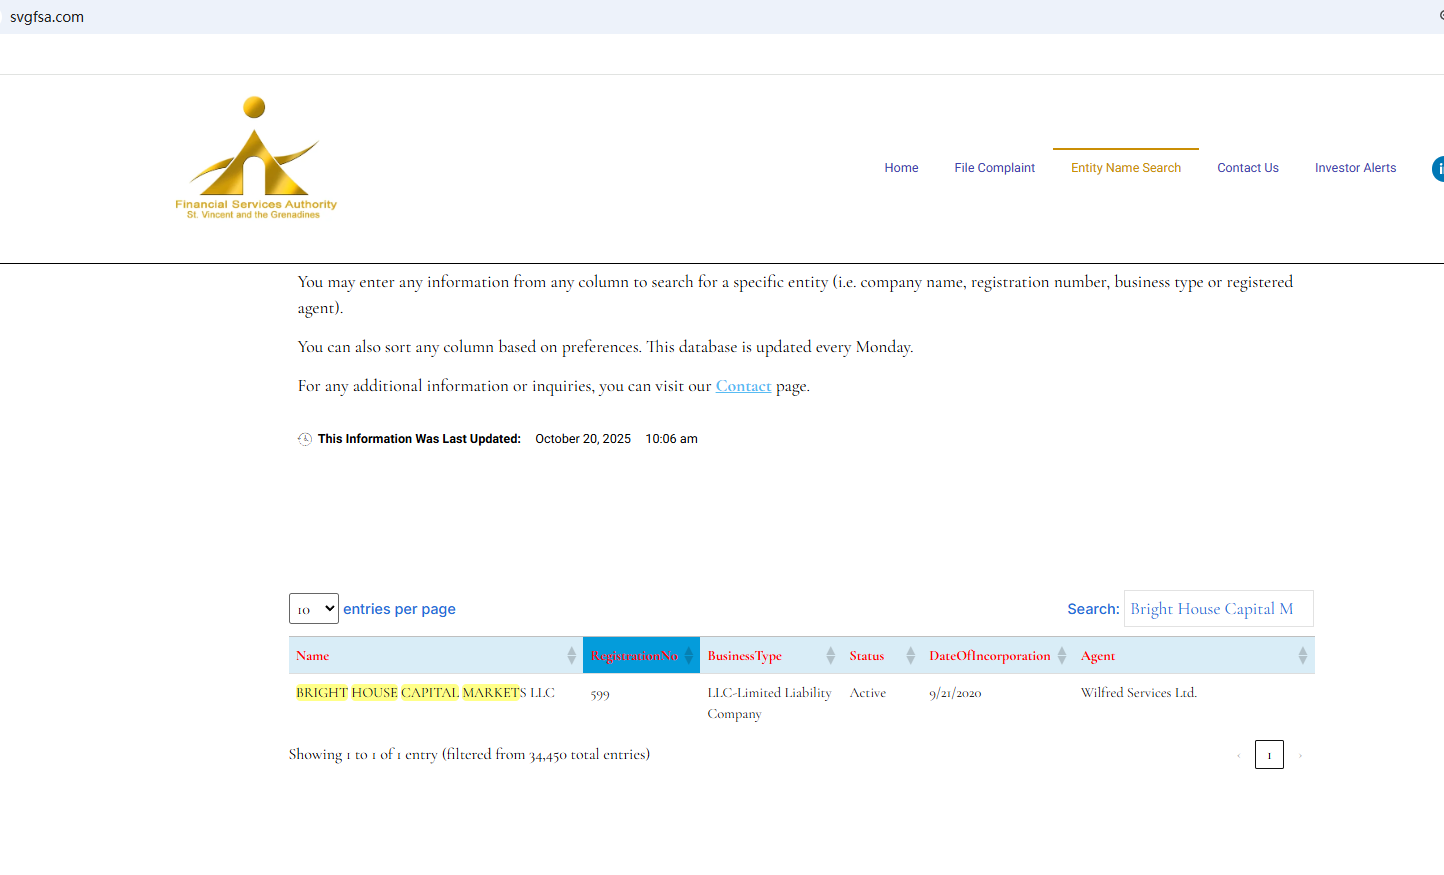Image resolution: width=1444 pixels, height=875 pixels.
Task: Click the previous page pagination arrow
Action: click(1238, 755)
